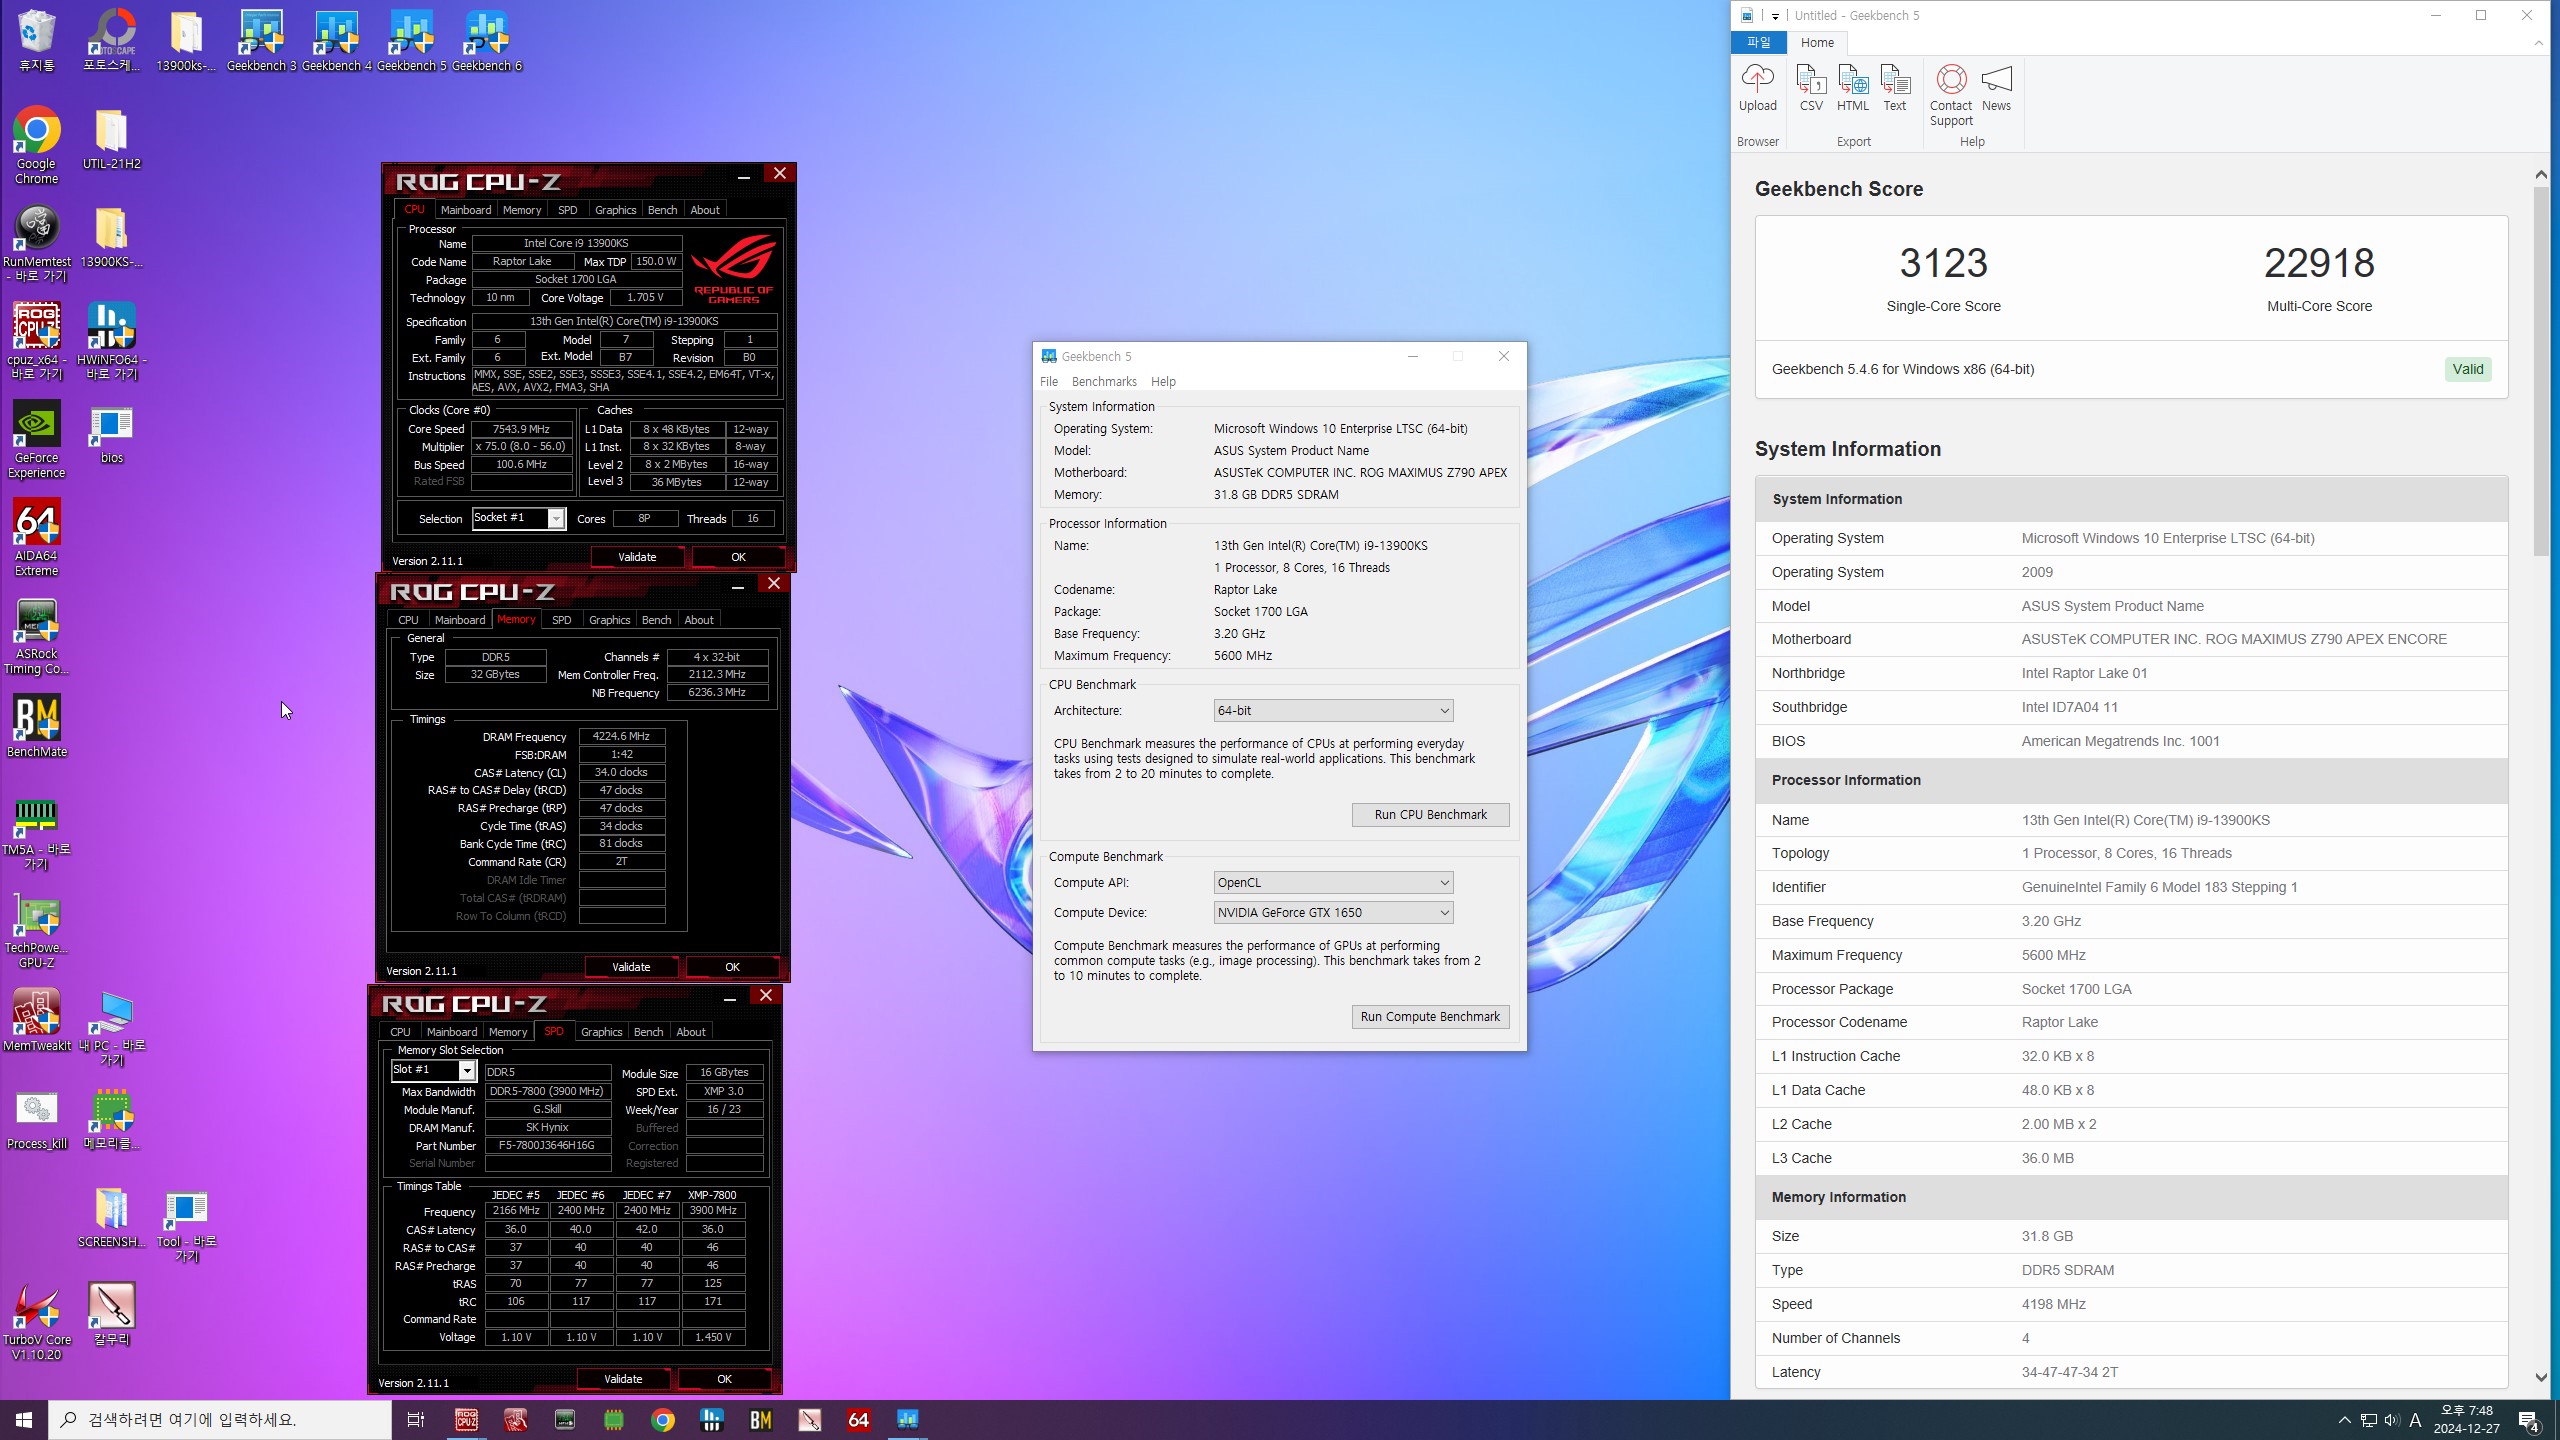The width and height of the screenshot is (2560, 1440).
Task: Click the Windows search box
Action: 220,1420
